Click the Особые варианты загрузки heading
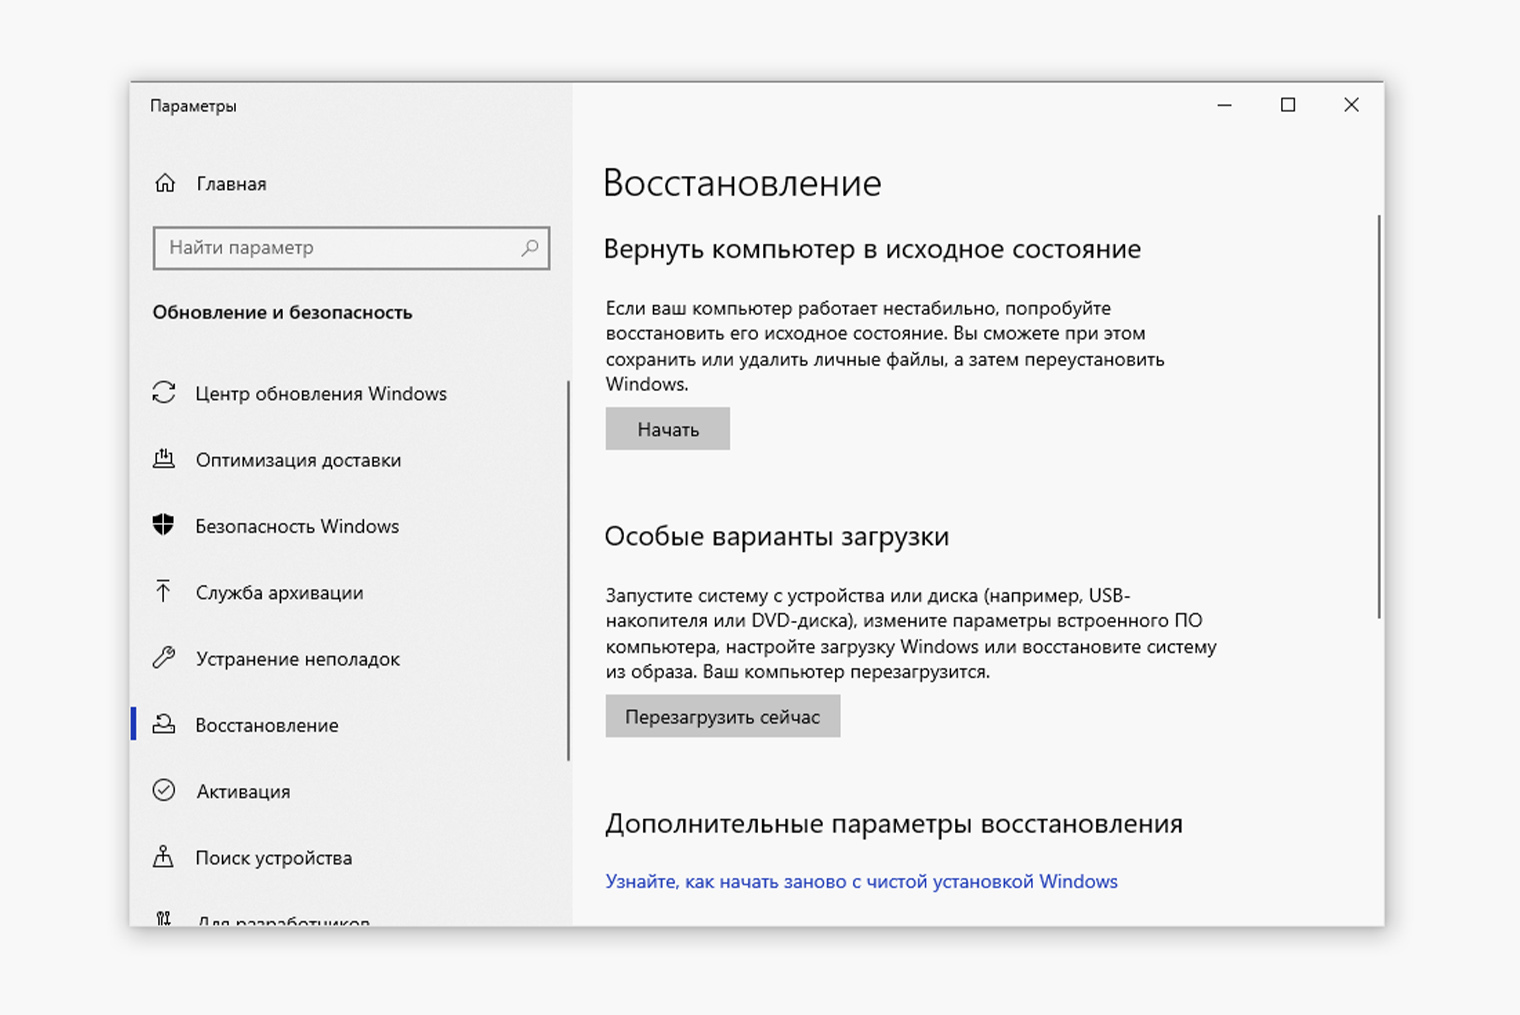The image size is (1520, 1015). pos(776,536)
